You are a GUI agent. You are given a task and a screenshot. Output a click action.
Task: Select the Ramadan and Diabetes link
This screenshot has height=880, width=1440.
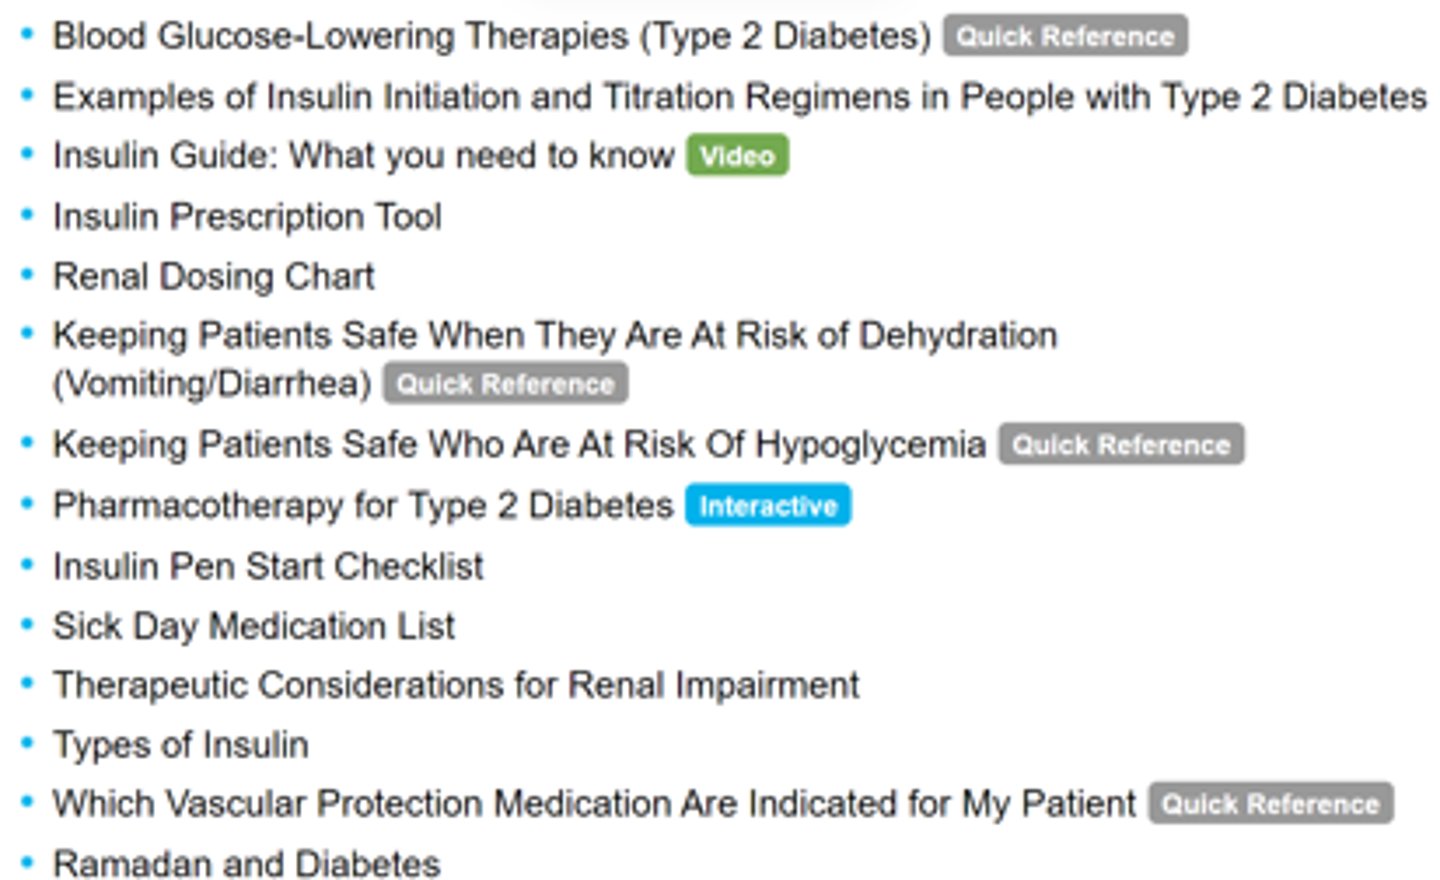pyautogui.click(x=246, y=864)
